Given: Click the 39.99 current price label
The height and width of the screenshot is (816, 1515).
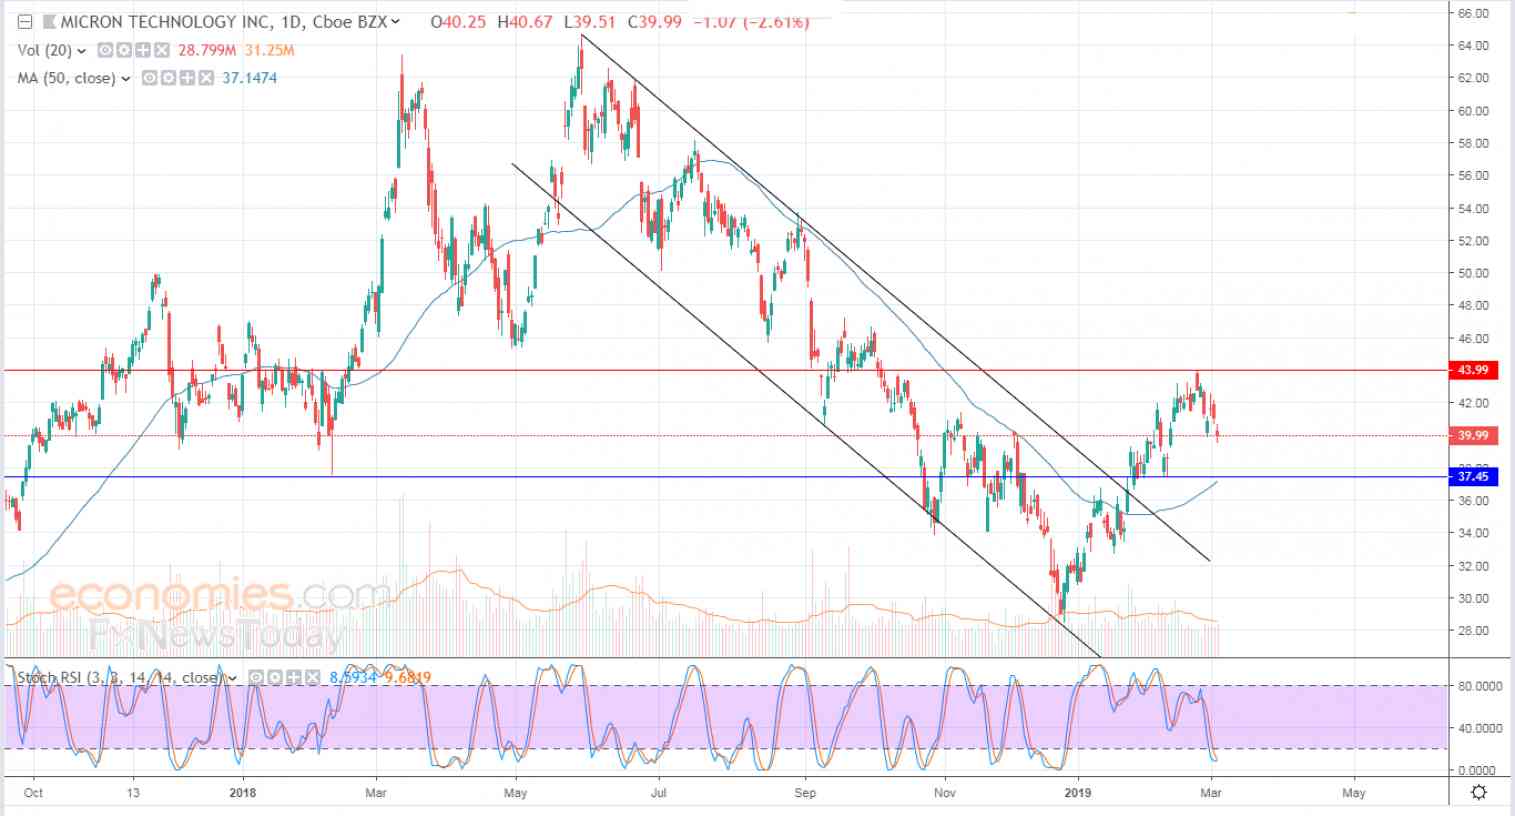Looking at the screenshot, I should pyautogui.click(x=1474, y=435).
